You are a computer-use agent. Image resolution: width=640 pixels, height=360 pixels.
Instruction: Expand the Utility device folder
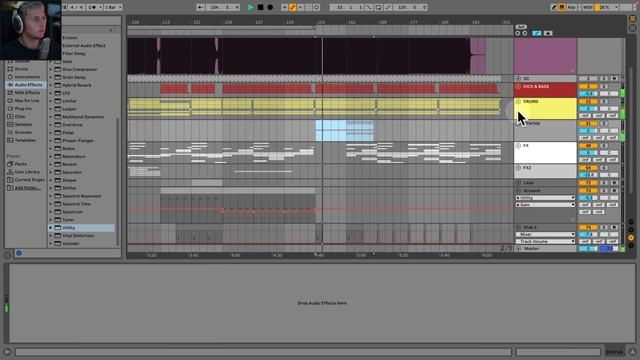51,228
